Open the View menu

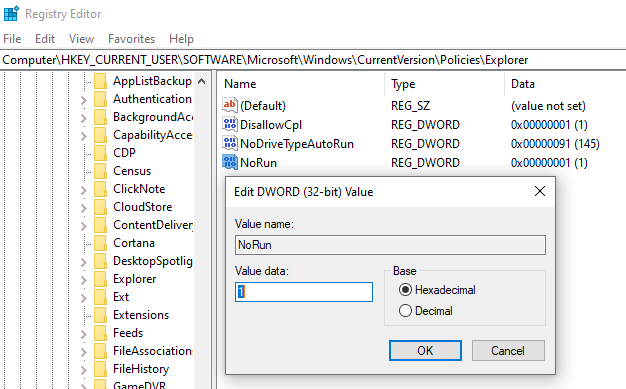click(x=81, y=39)
